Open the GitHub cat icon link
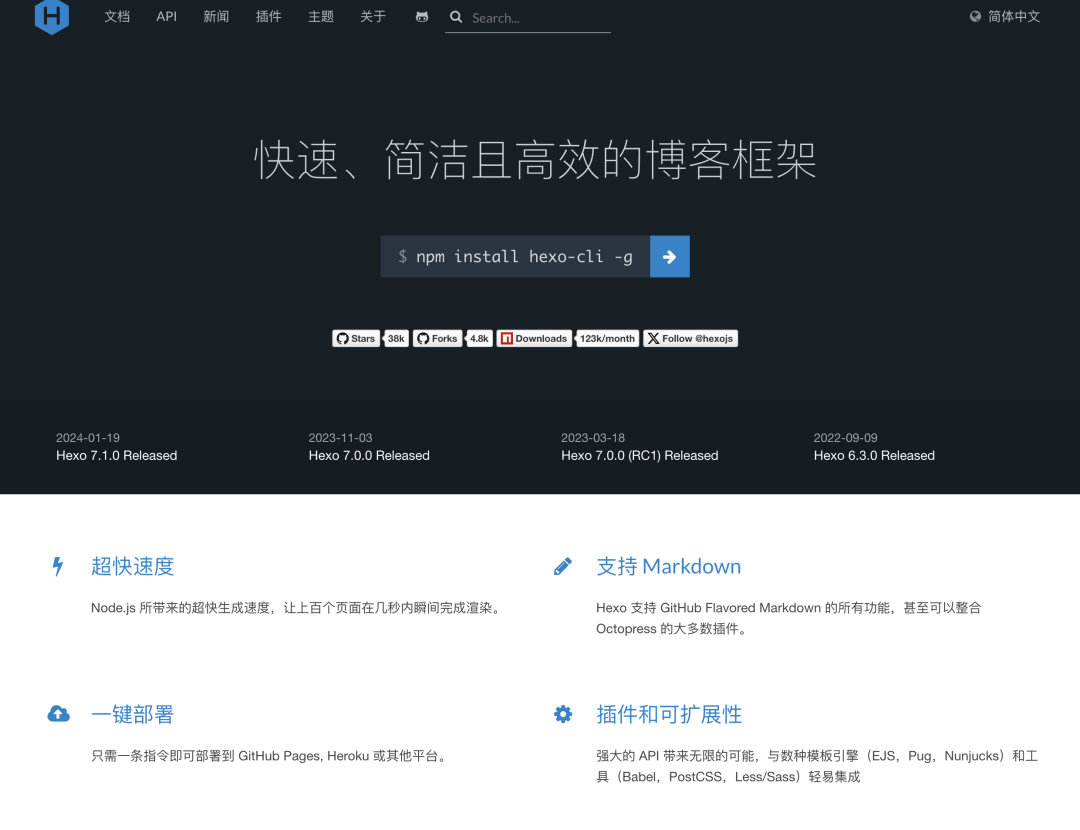This screenshot has width=1080, height=830. [x=422, y=17]
